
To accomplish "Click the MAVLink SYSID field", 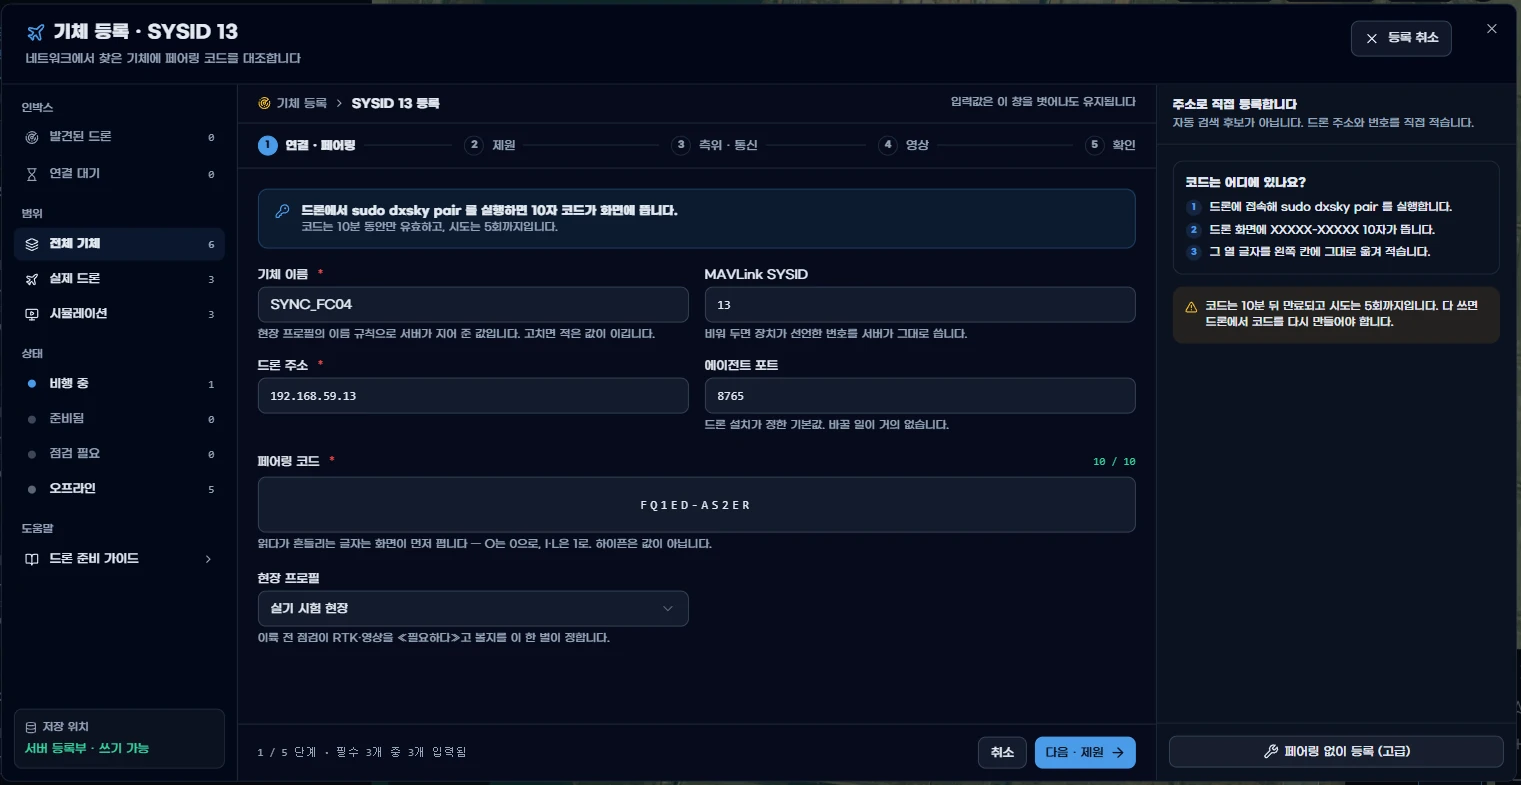I will [x=920, y=305].
